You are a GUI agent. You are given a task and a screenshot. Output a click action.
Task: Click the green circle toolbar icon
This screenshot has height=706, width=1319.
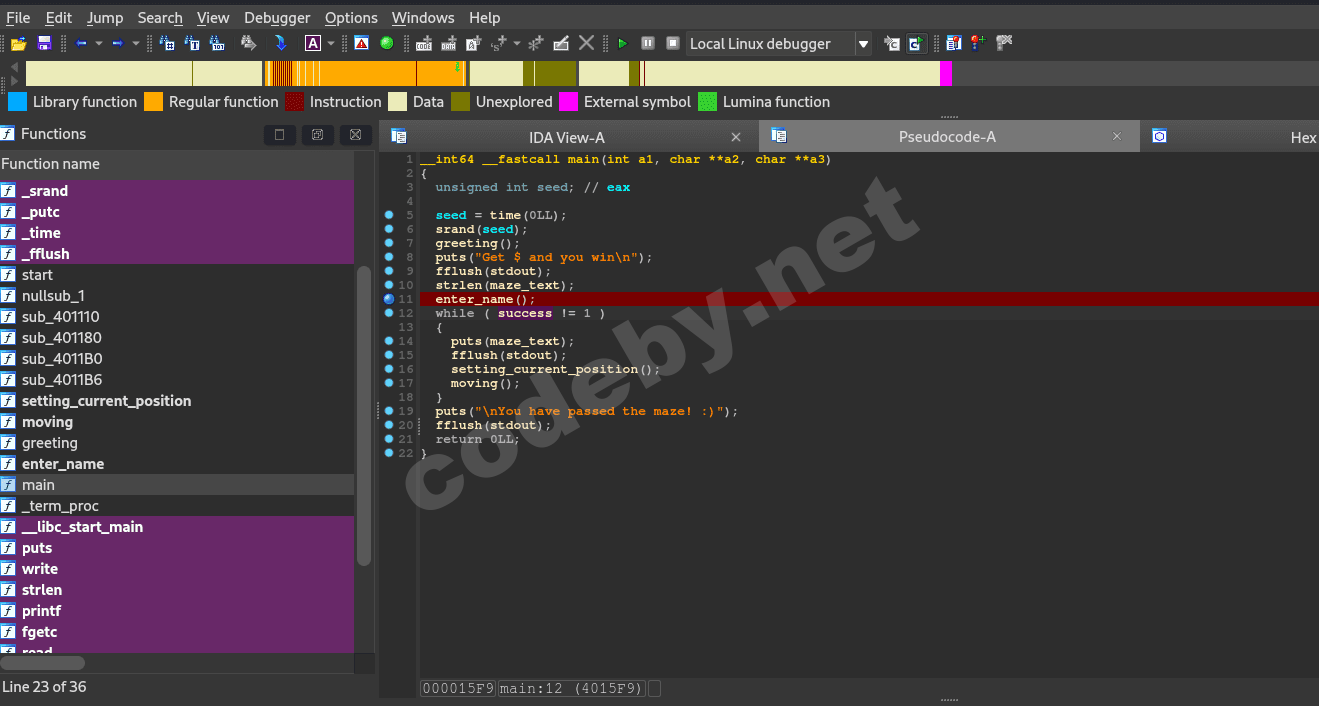[x=386, y=43]
